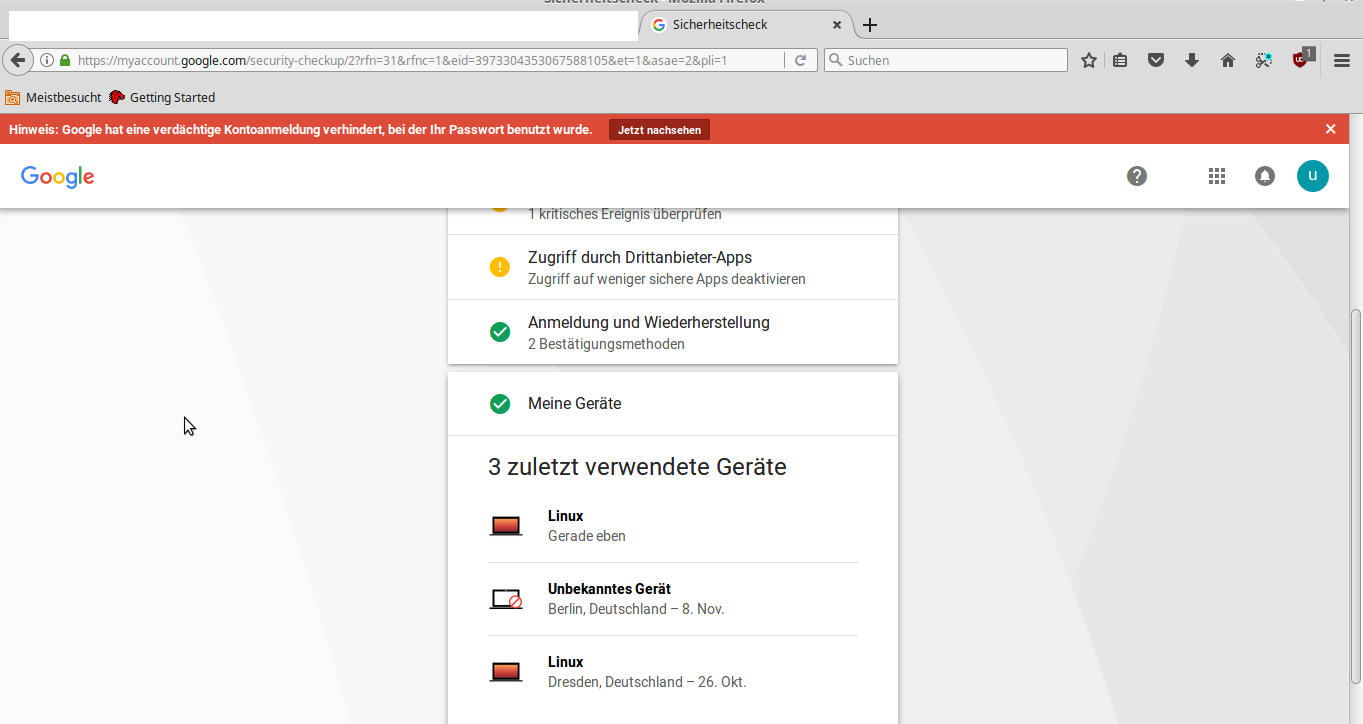The width and height of the screenshot is (1363, 724).
Task: Close the Sicherheitscheck tab
Action: (x=837, y=24)
